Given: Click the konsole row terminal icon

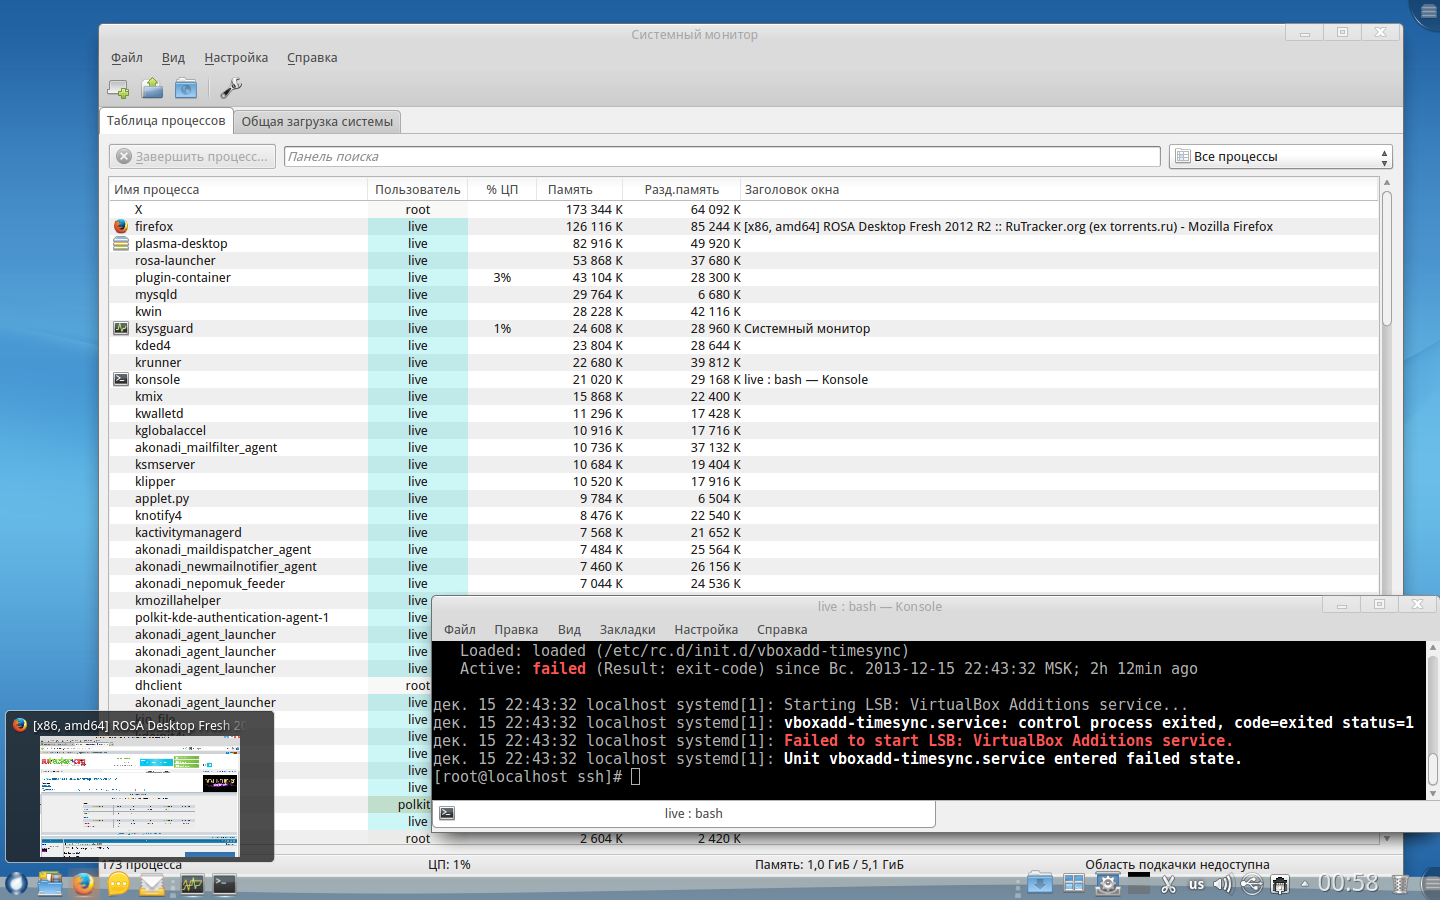Looking at the screenshot, I should pos(121,380).
